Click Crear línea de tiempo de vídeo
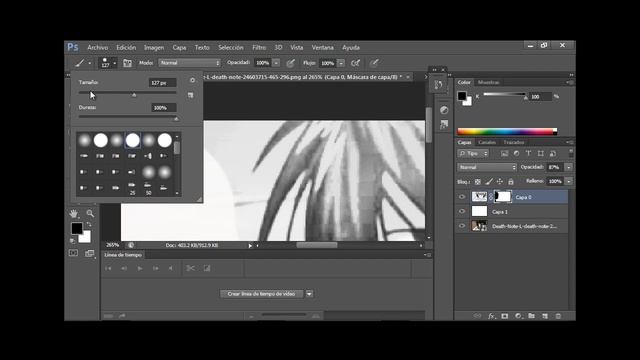The width and height of the screenshot is (640, 360). click(x=261, y=294)
